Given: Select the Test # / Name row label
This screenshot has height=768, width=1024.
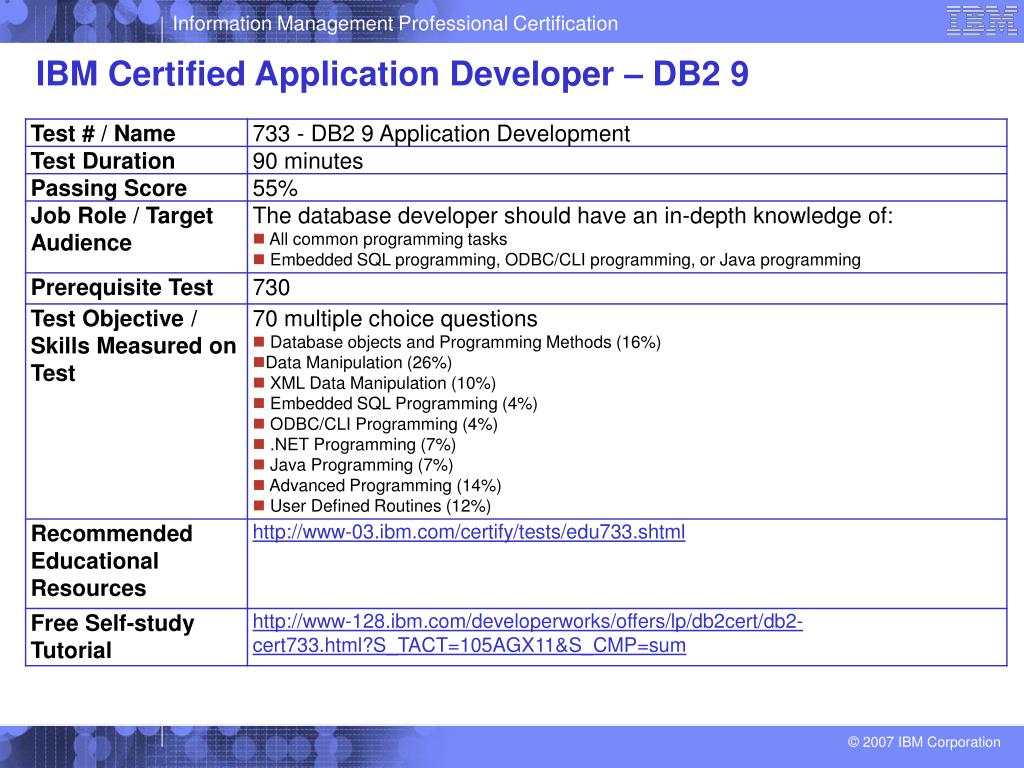Looking at the screenshot, I should [103, 134].
